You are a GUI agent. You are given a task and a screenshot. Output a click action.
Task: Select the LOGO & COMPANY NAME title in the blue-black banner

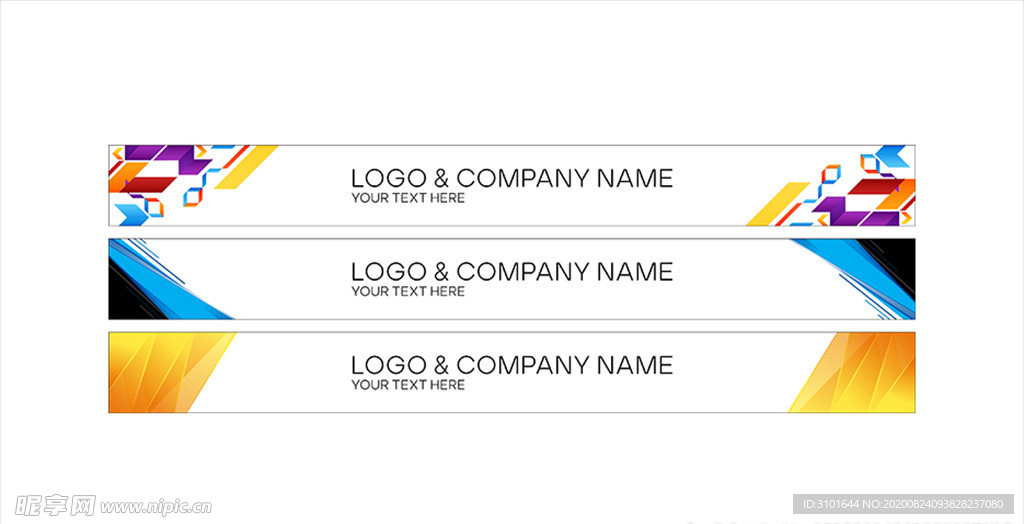point(512,272)
